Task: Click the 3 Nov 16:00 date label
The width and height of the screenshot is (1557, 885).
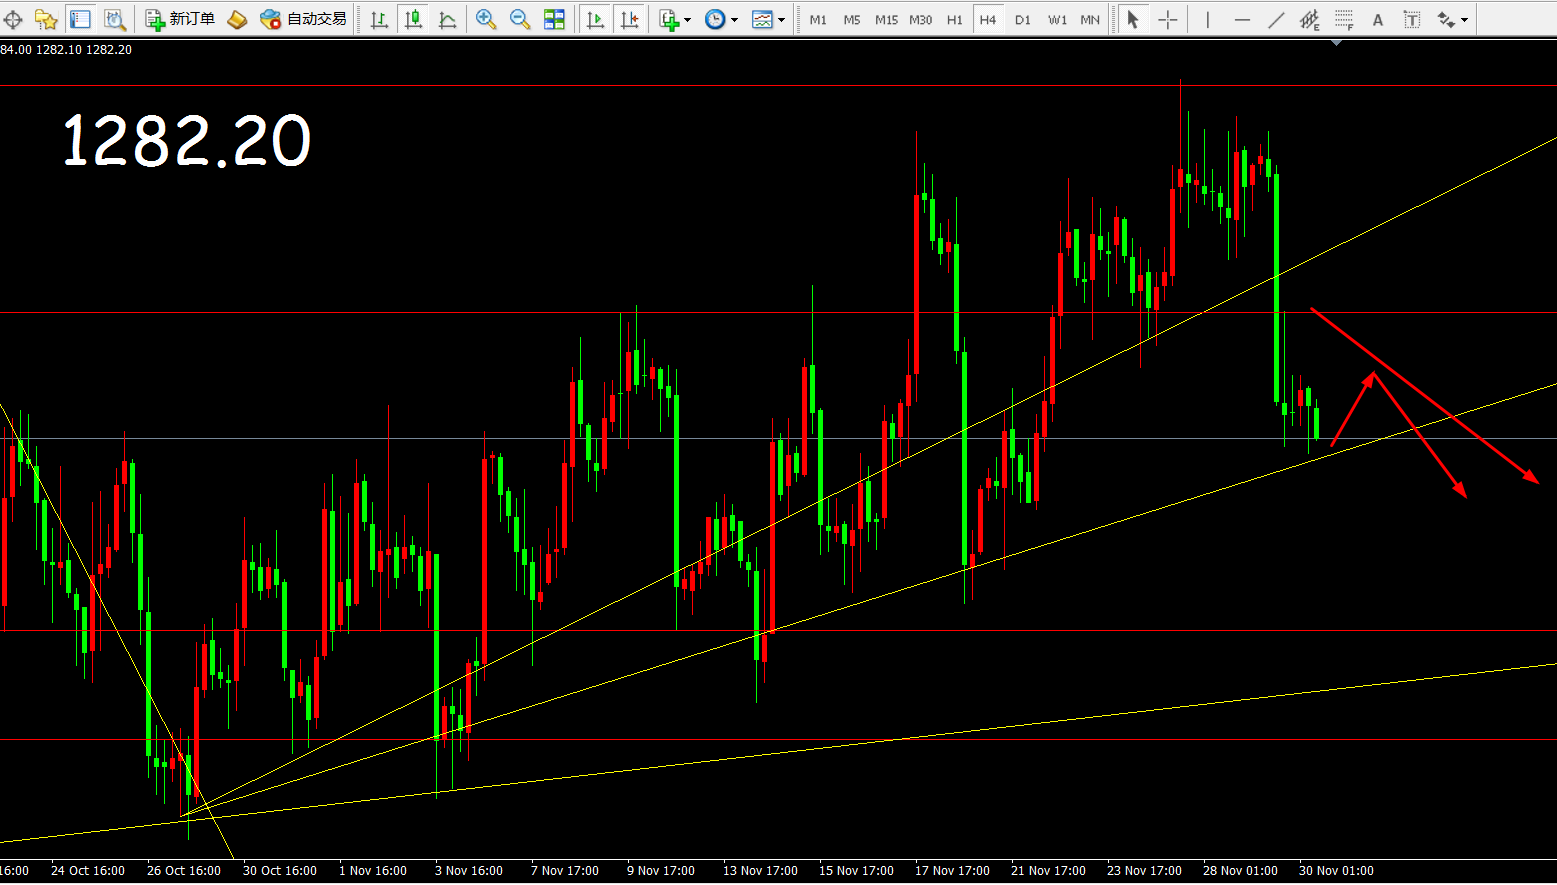Action: click(x=469, y=871)
